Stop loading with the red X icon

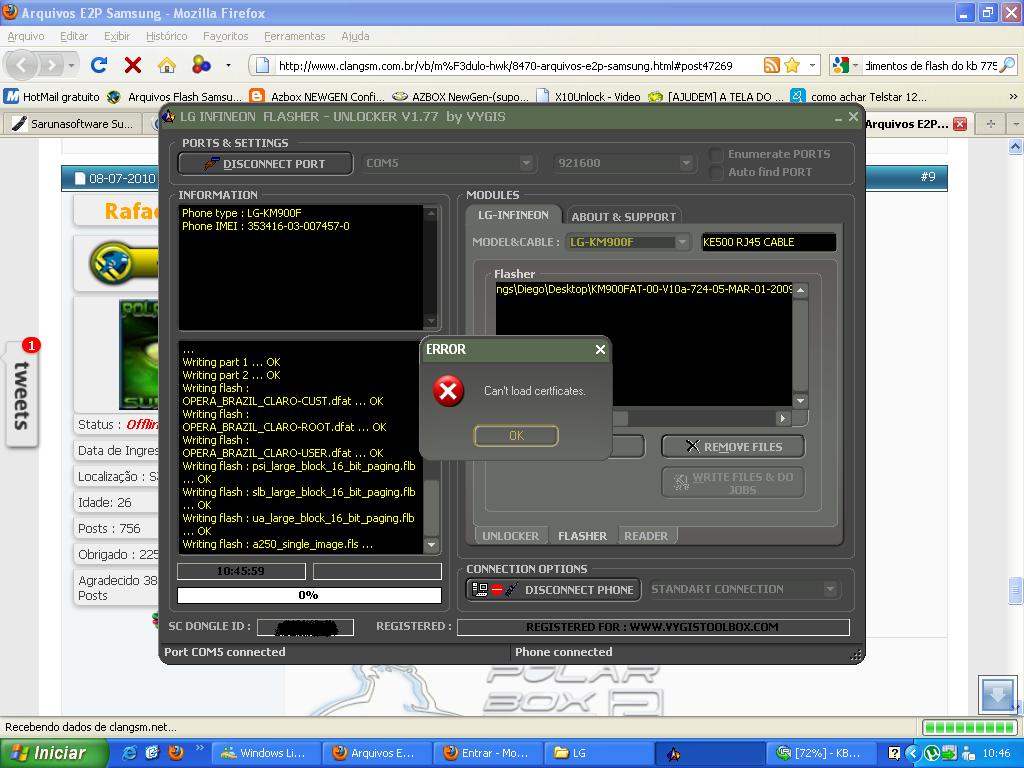tap(133, 65)
